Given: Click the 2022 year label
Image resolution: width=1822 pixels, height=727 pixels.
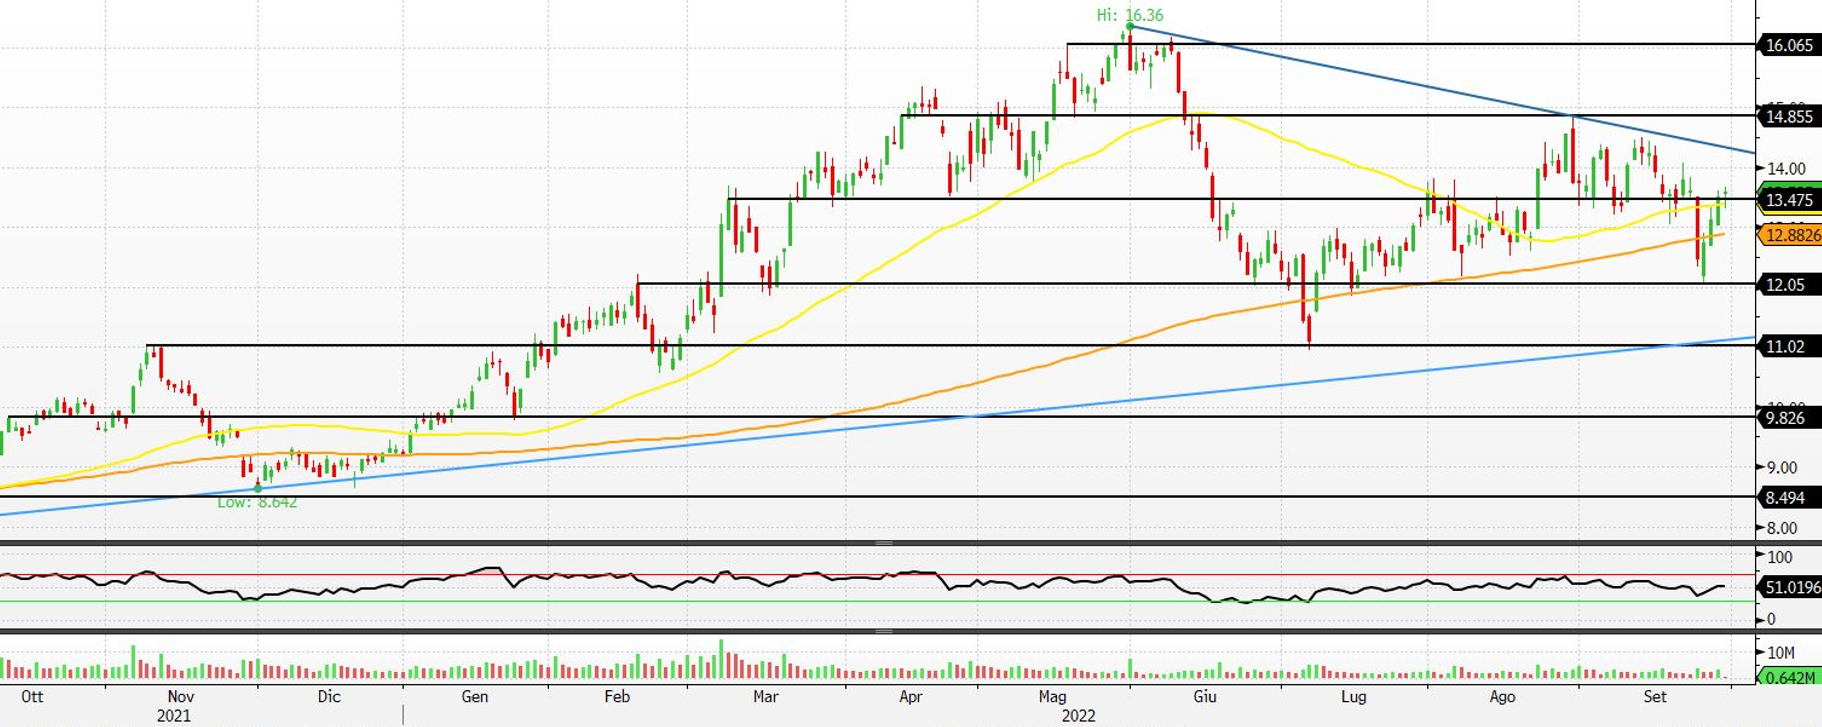Looking at the screenshot, I should coord(1079,716).
